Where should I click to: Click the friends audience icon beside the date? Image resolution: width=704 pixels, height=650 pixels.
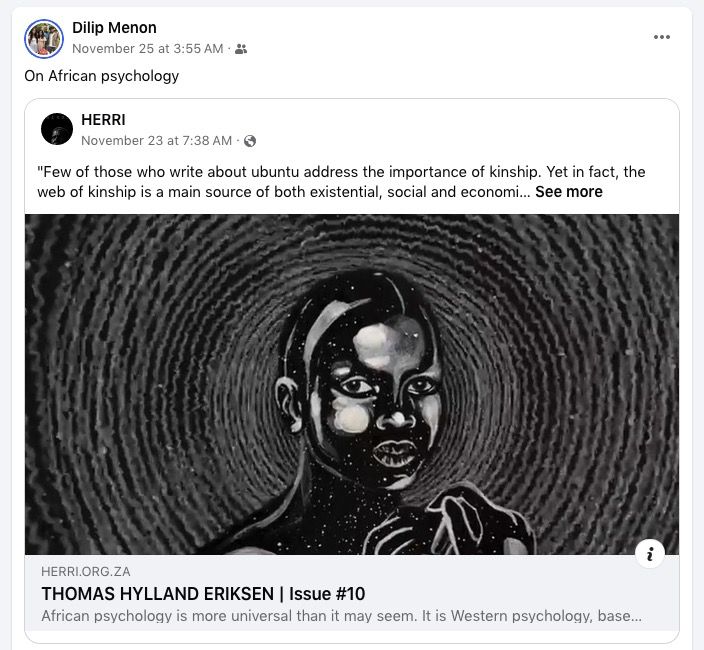pyautogui.click(x=241, y=49)
